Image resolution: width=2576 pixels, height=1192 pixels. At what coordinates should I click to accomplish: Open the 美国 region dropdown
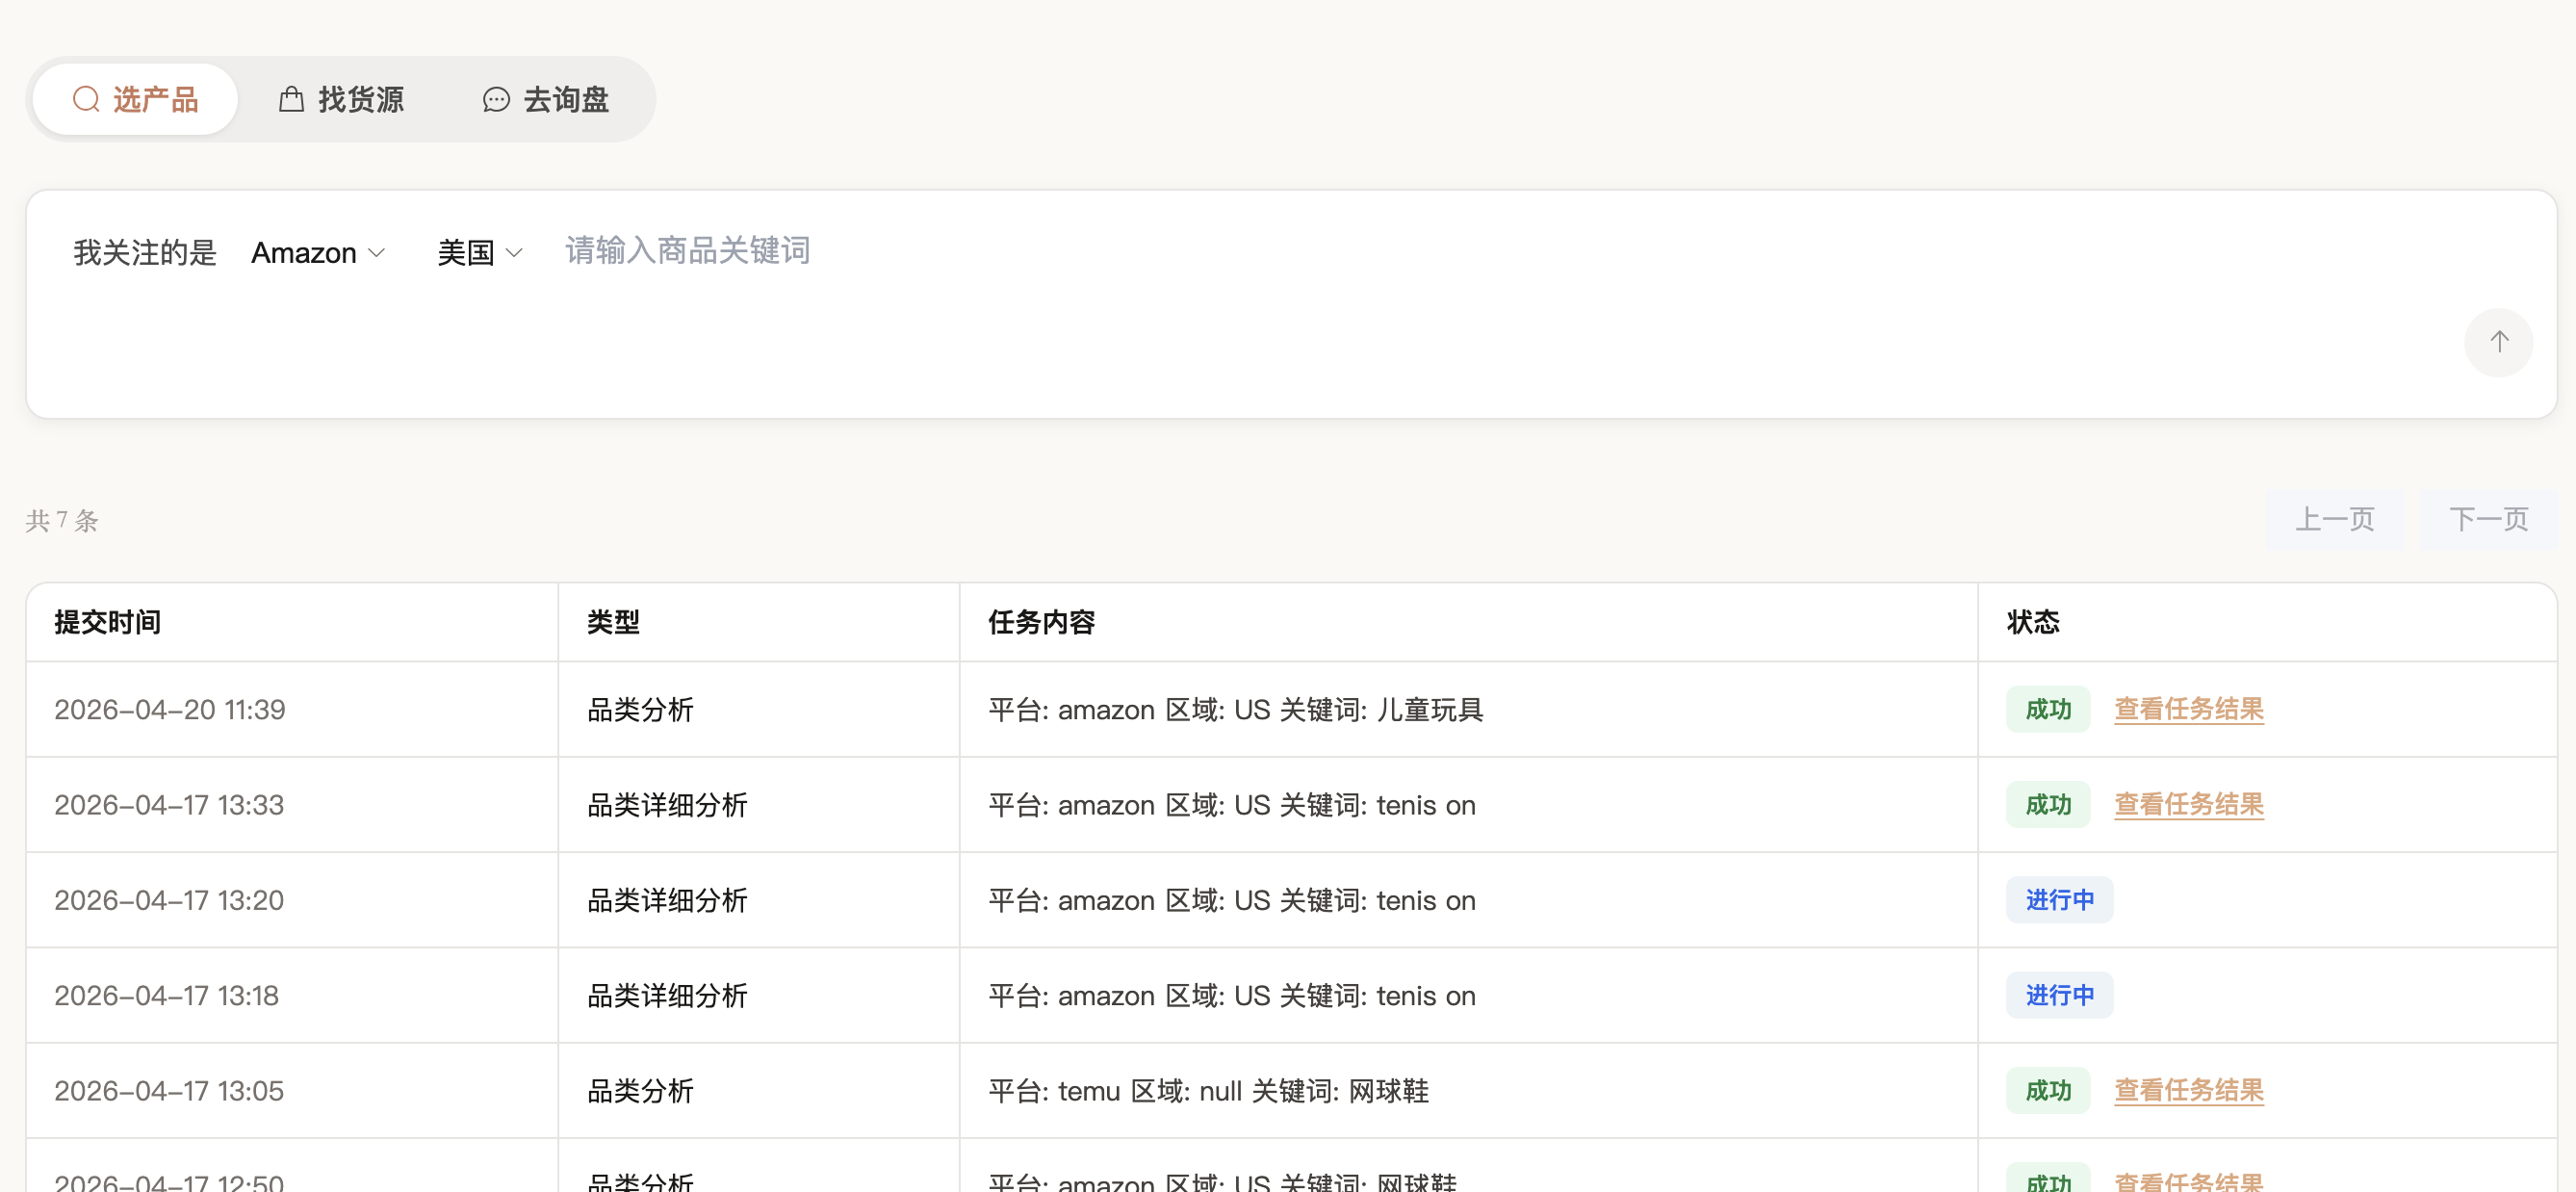point(480,253)
